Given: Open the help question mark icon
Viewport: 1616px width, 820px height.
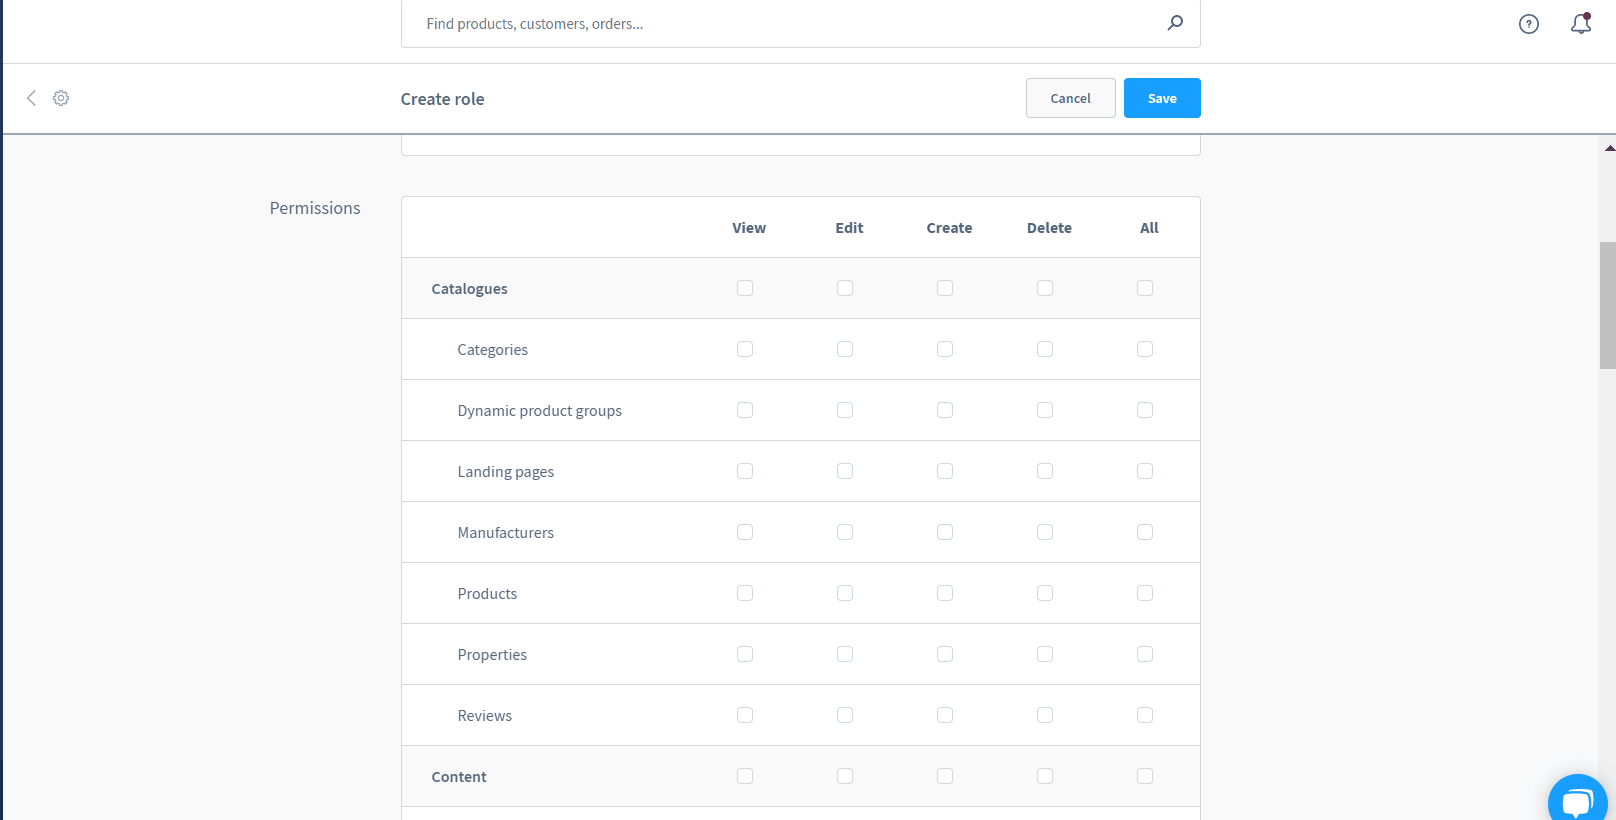Looking at the screenshot, I should pos(1529,24).
